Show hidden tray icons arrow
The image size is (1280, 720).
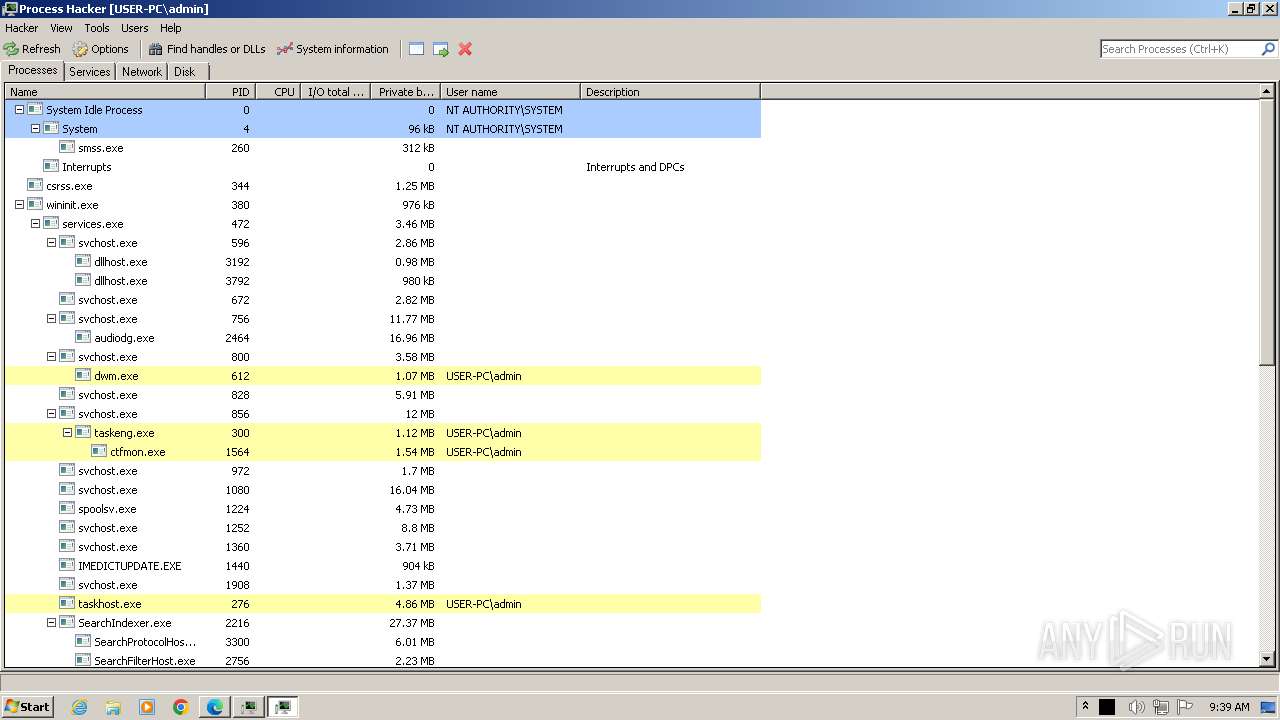coord(1085,706)
